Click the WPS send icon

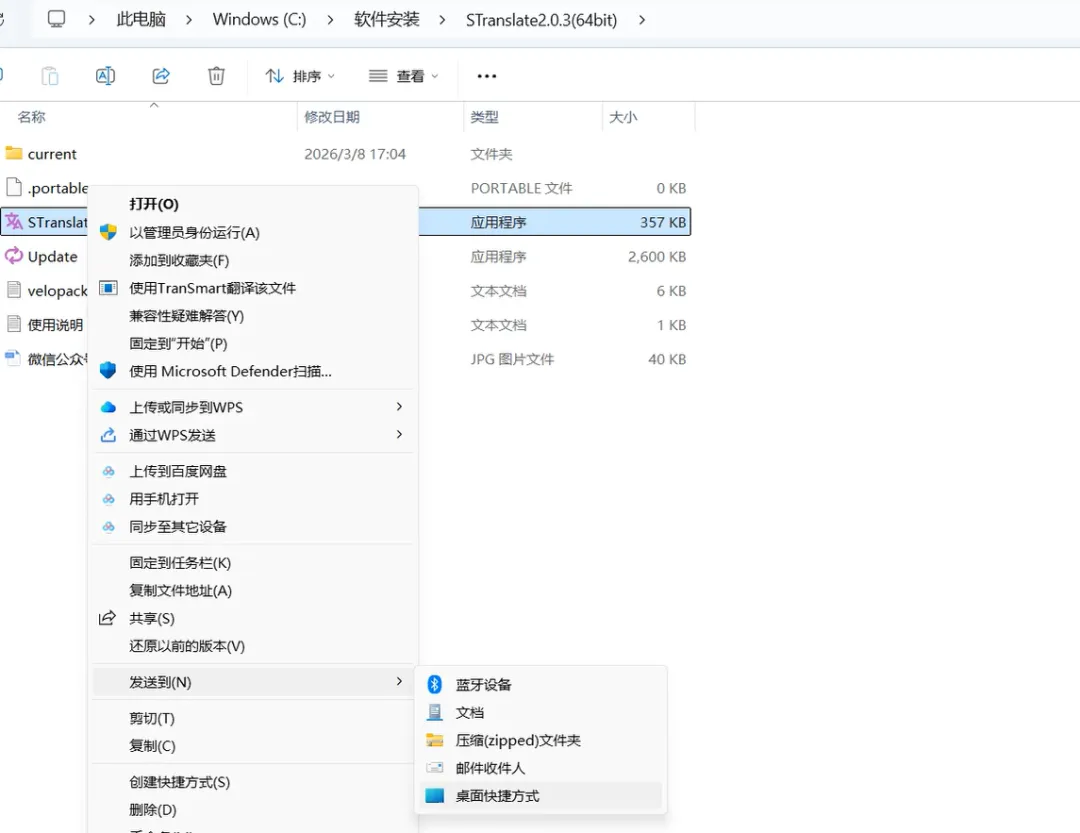108,435
